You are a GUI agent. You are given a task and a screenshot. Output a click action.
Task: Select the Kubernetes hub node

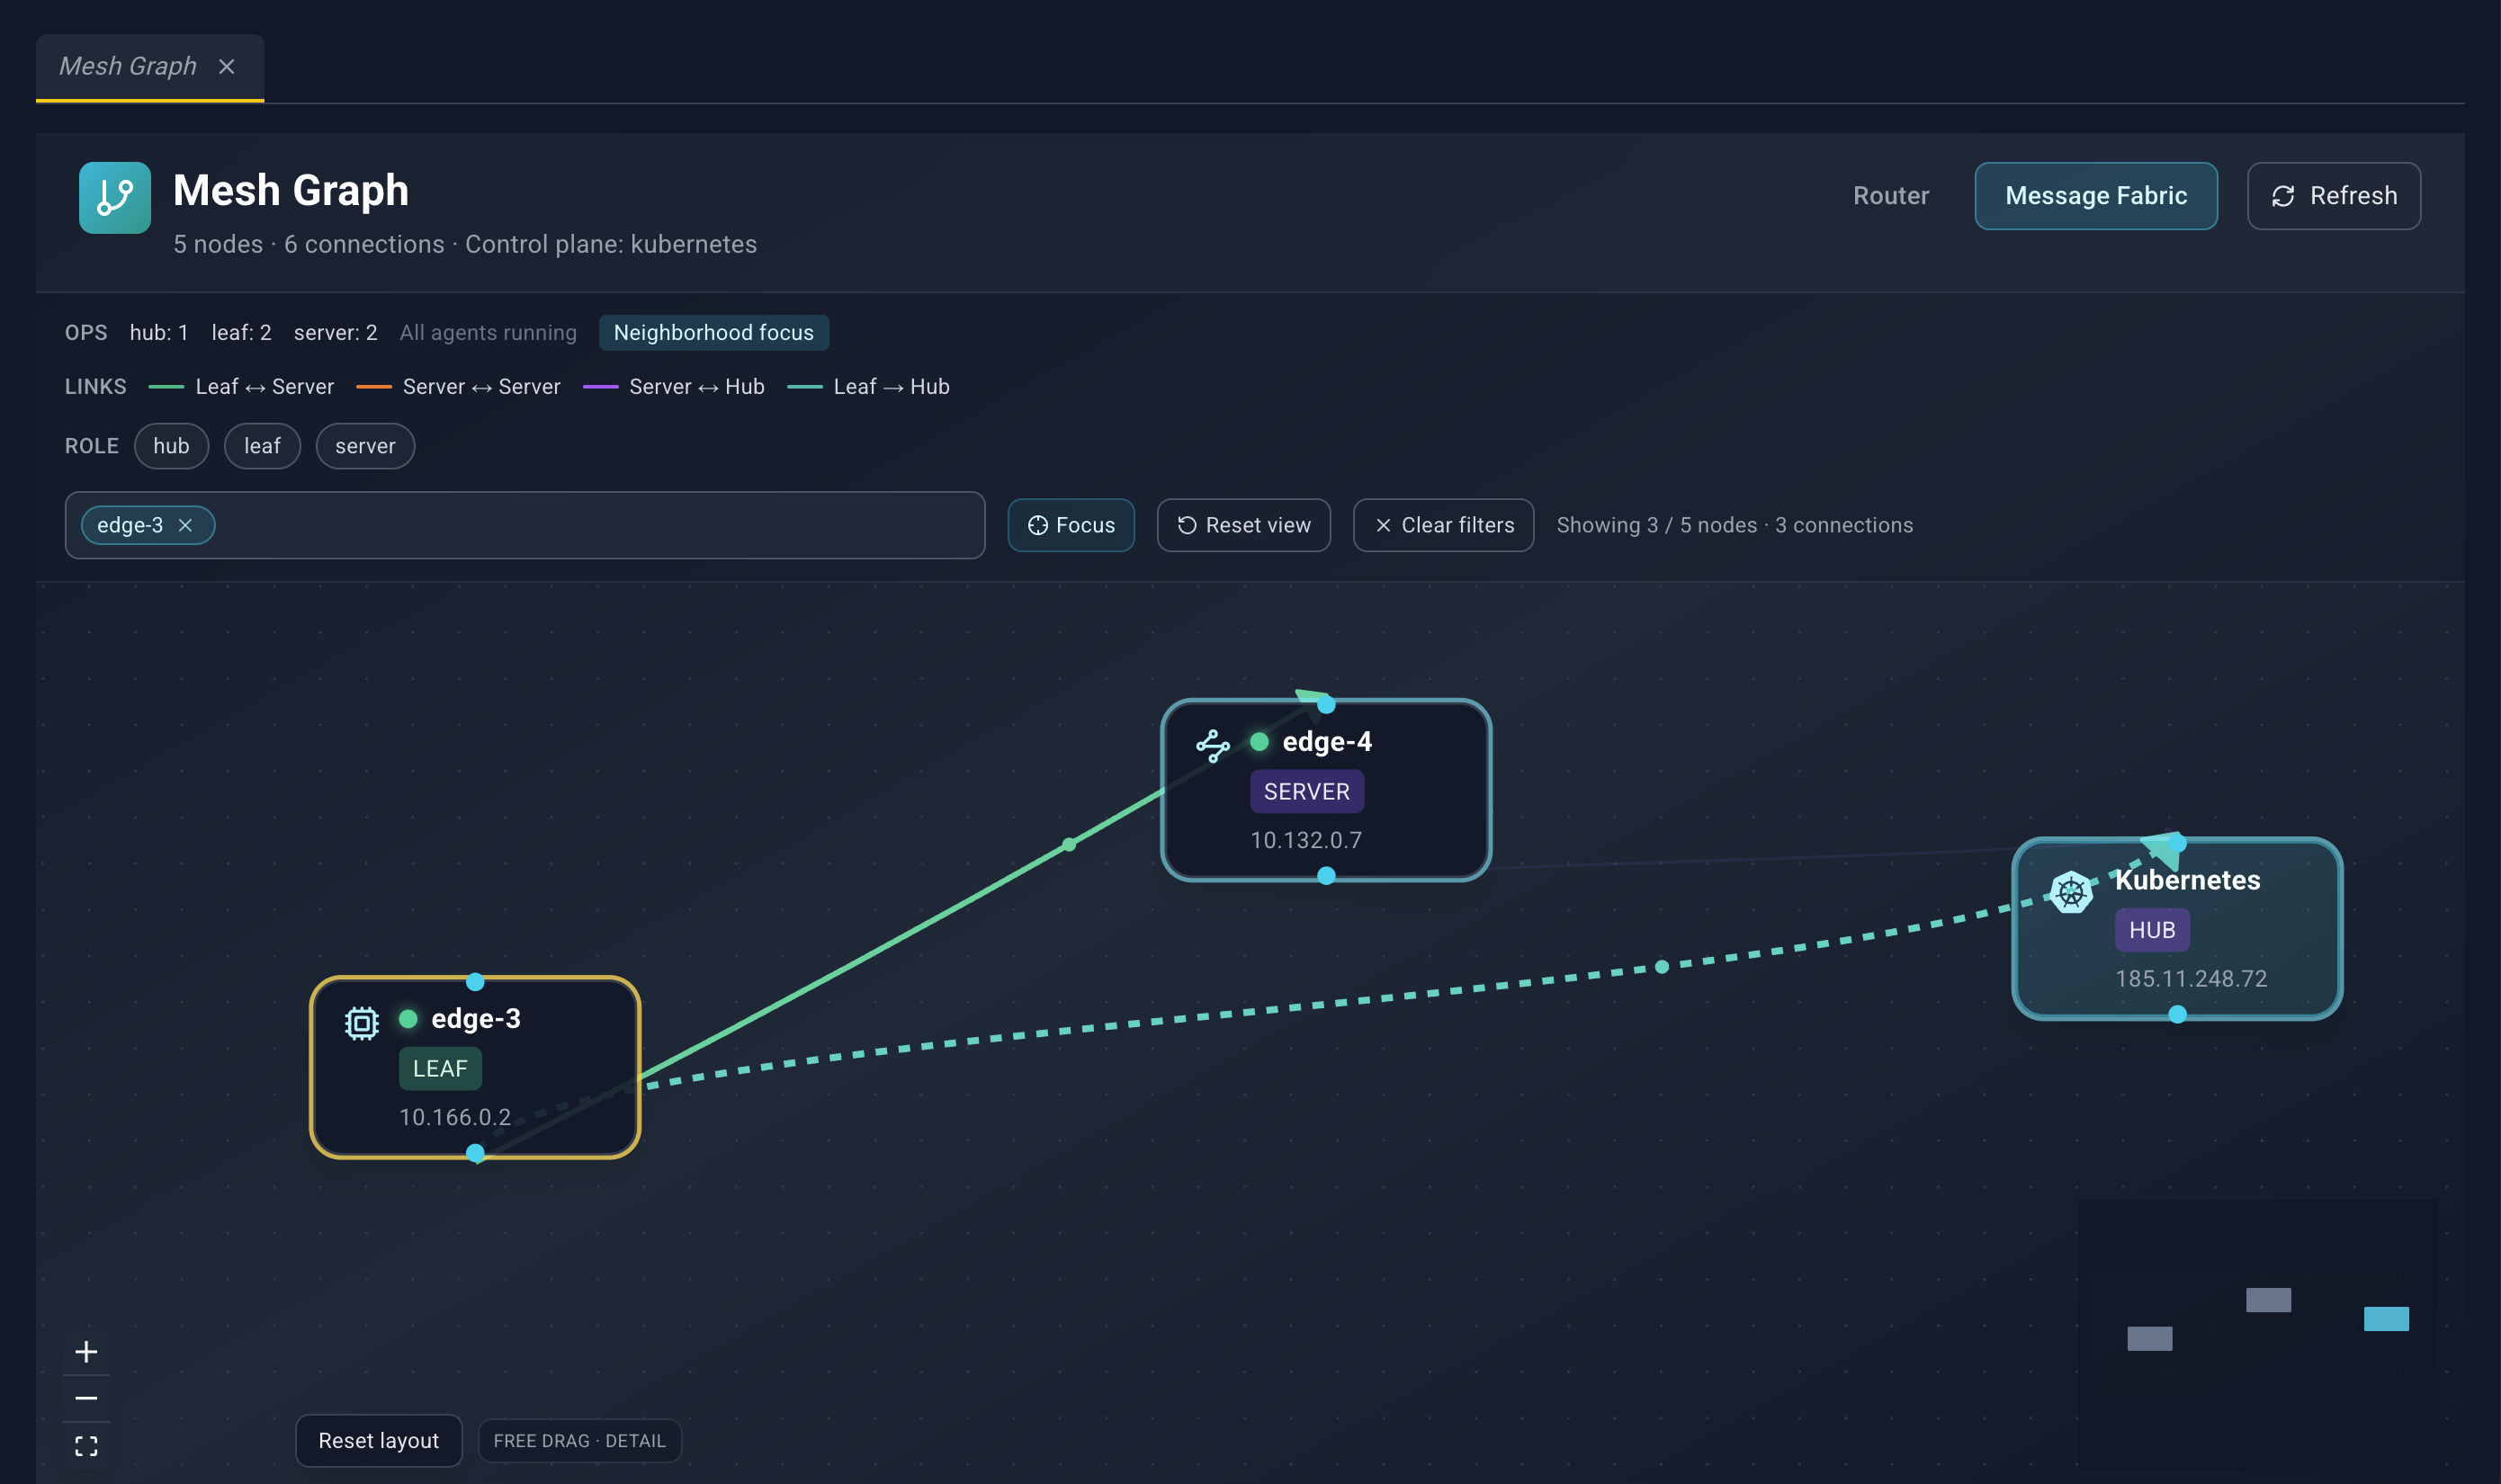pos(2177,929)
